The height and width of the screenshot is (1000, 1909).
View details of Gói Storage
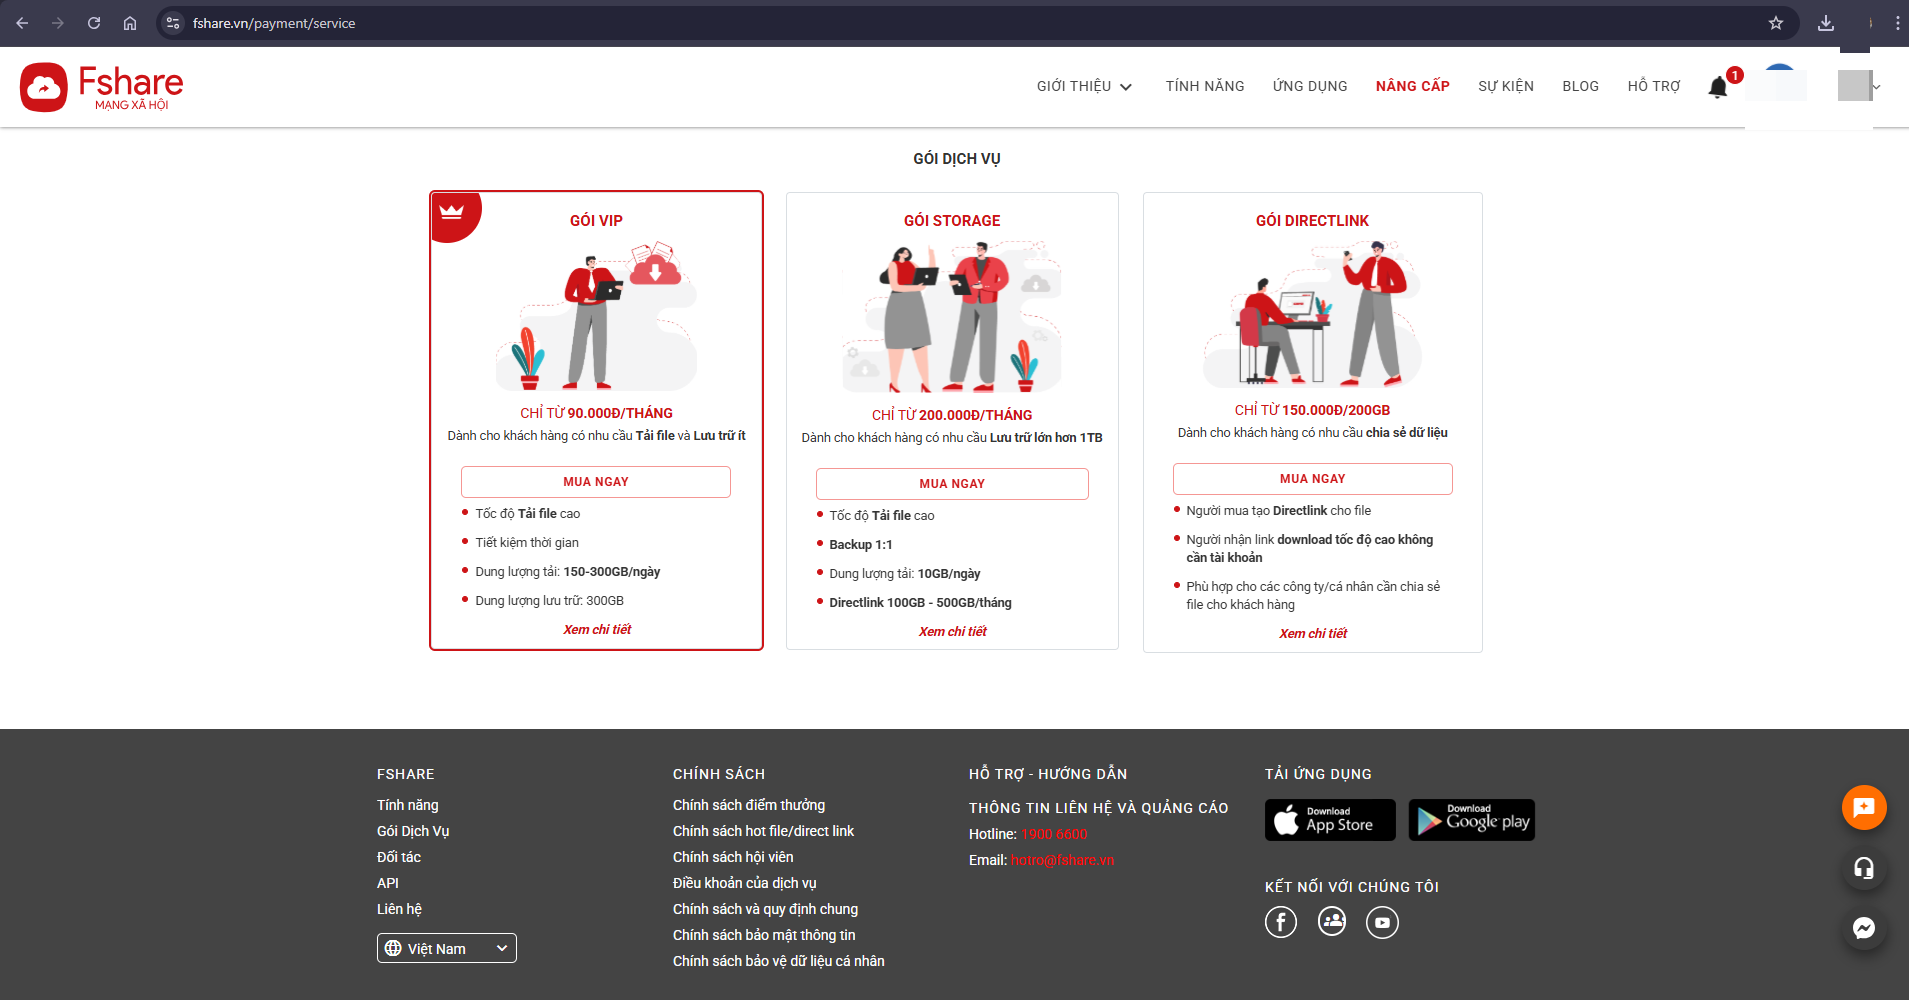click(952, 632)
